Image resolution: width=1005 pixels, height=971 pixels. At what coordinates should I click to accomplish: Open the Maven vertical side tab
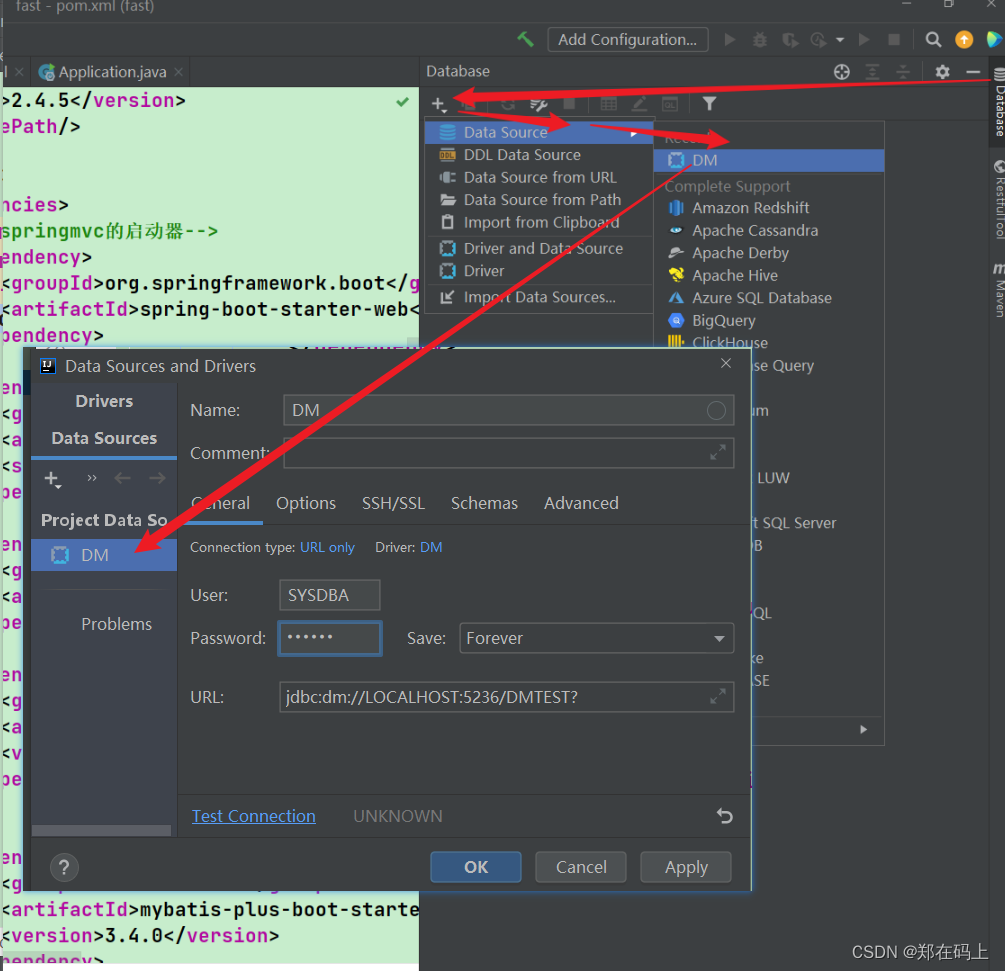999,288
